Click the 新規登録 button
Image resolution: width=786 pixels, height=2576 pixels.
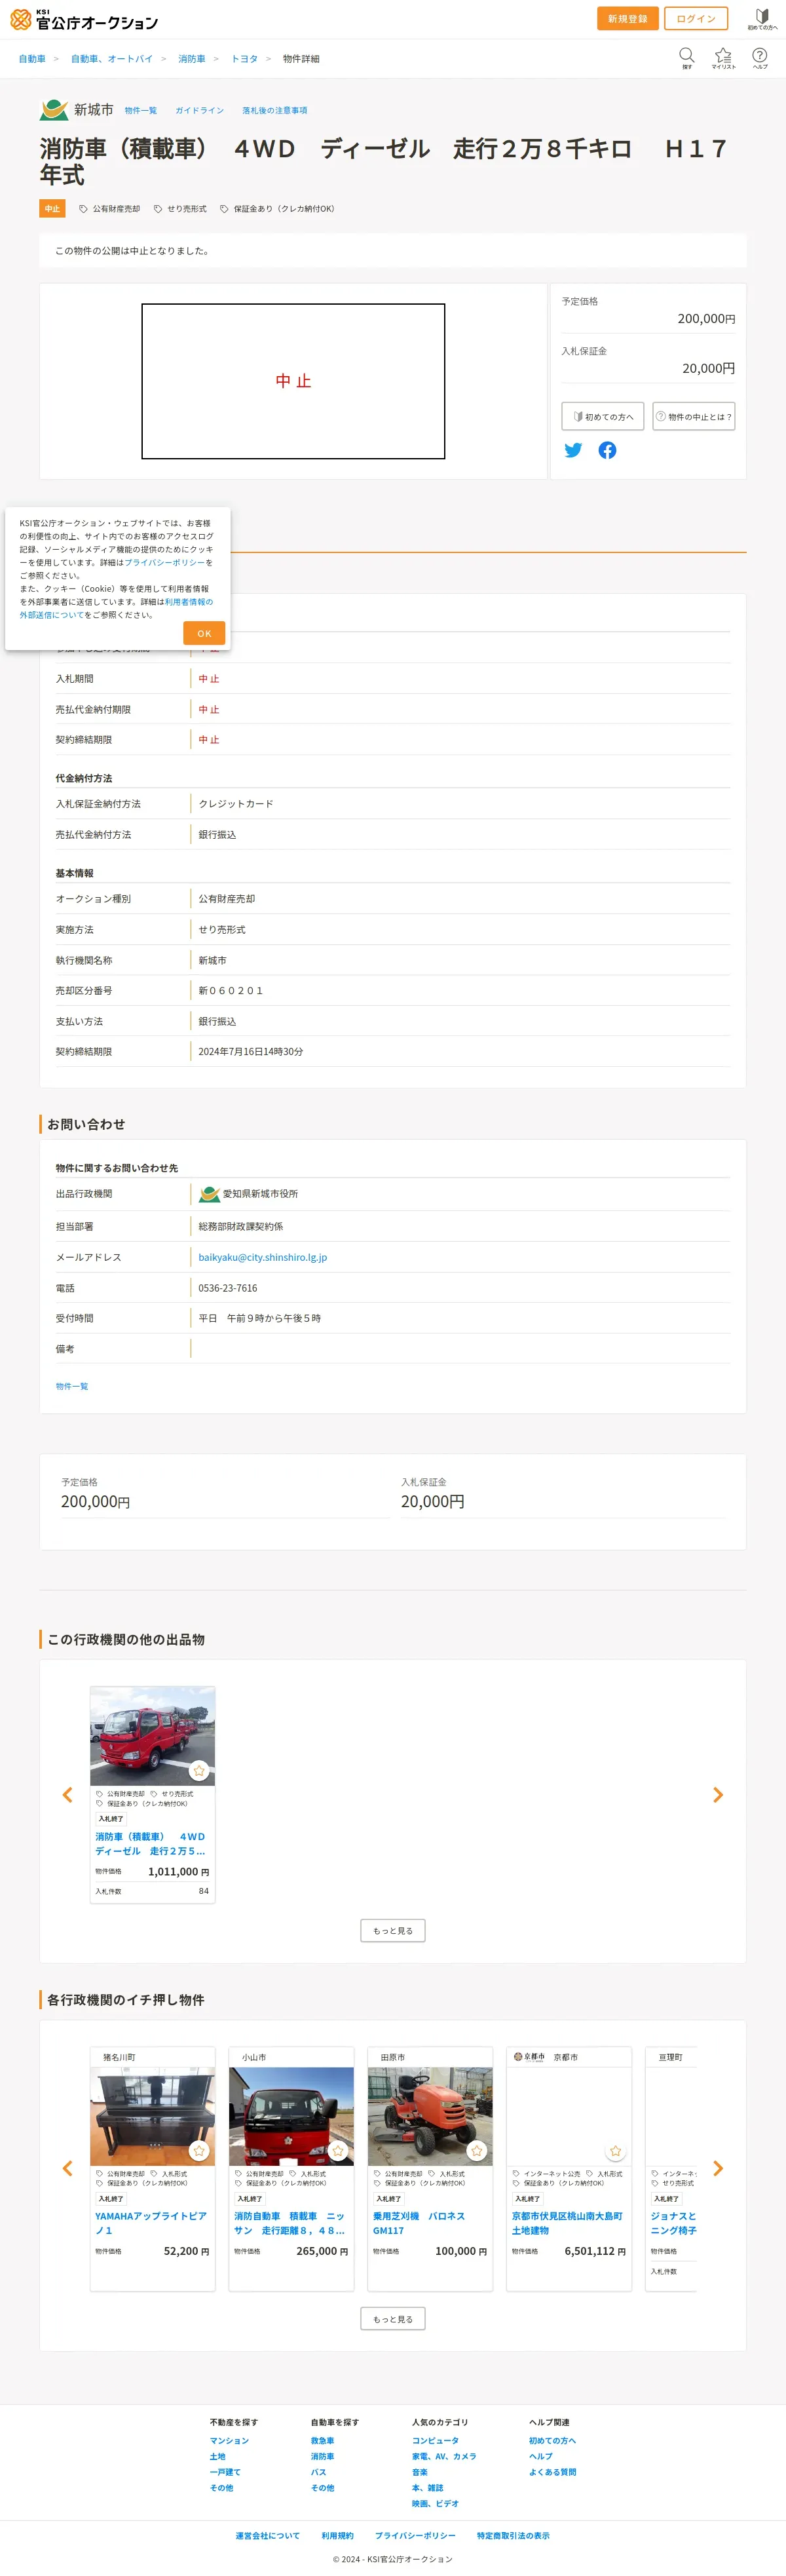[x=627, y=19]
